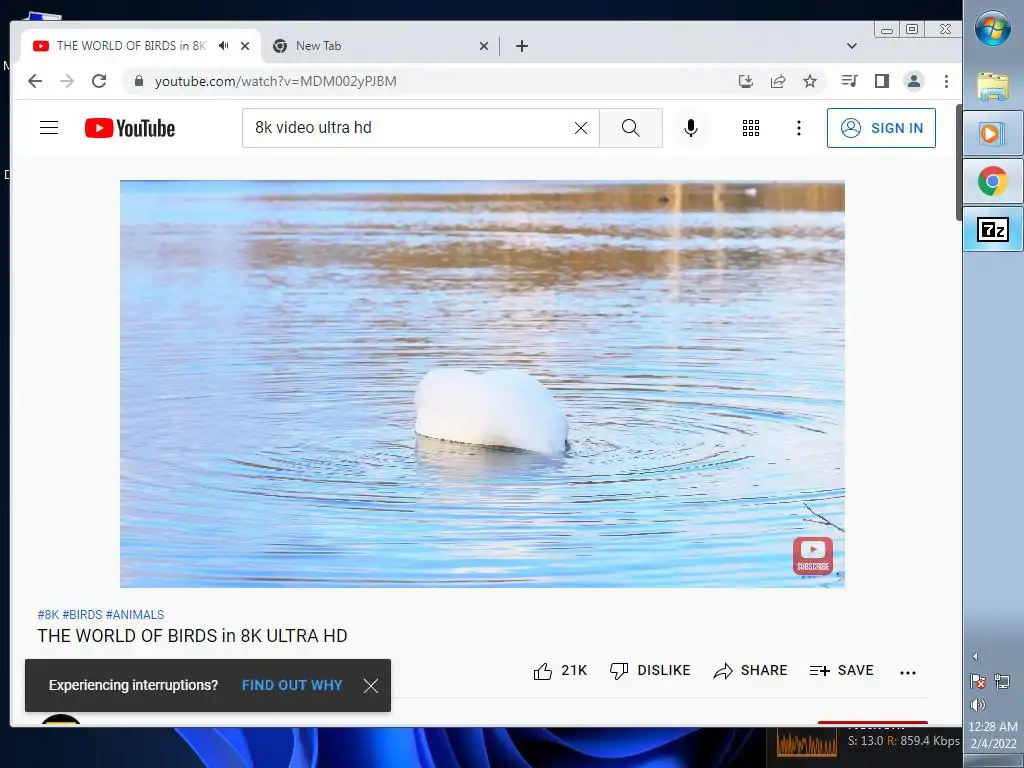Open Windows Explorer from taskbar
Viewport: 1024px width, 768px height.
coord(993,86)
